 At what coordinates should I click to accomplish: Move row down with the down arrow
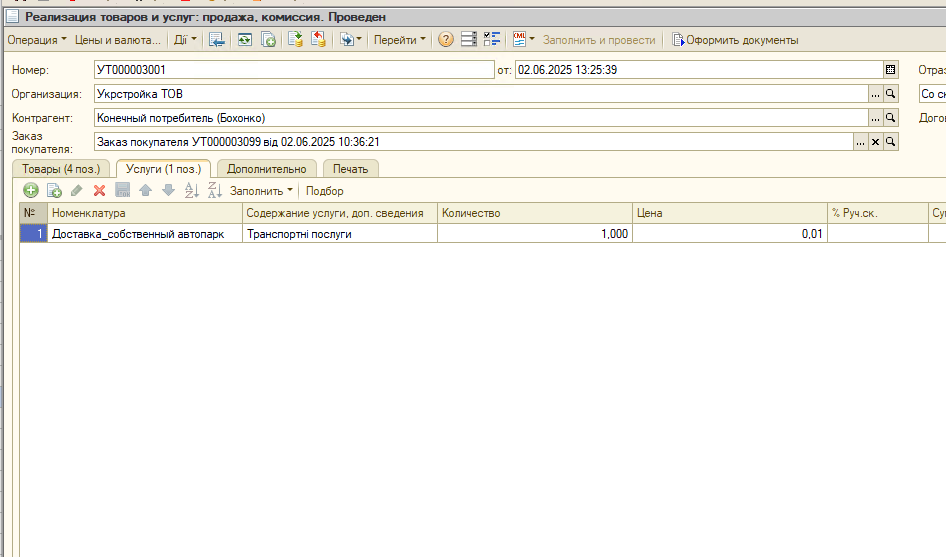pyautogui.click(x=168, y=191)
